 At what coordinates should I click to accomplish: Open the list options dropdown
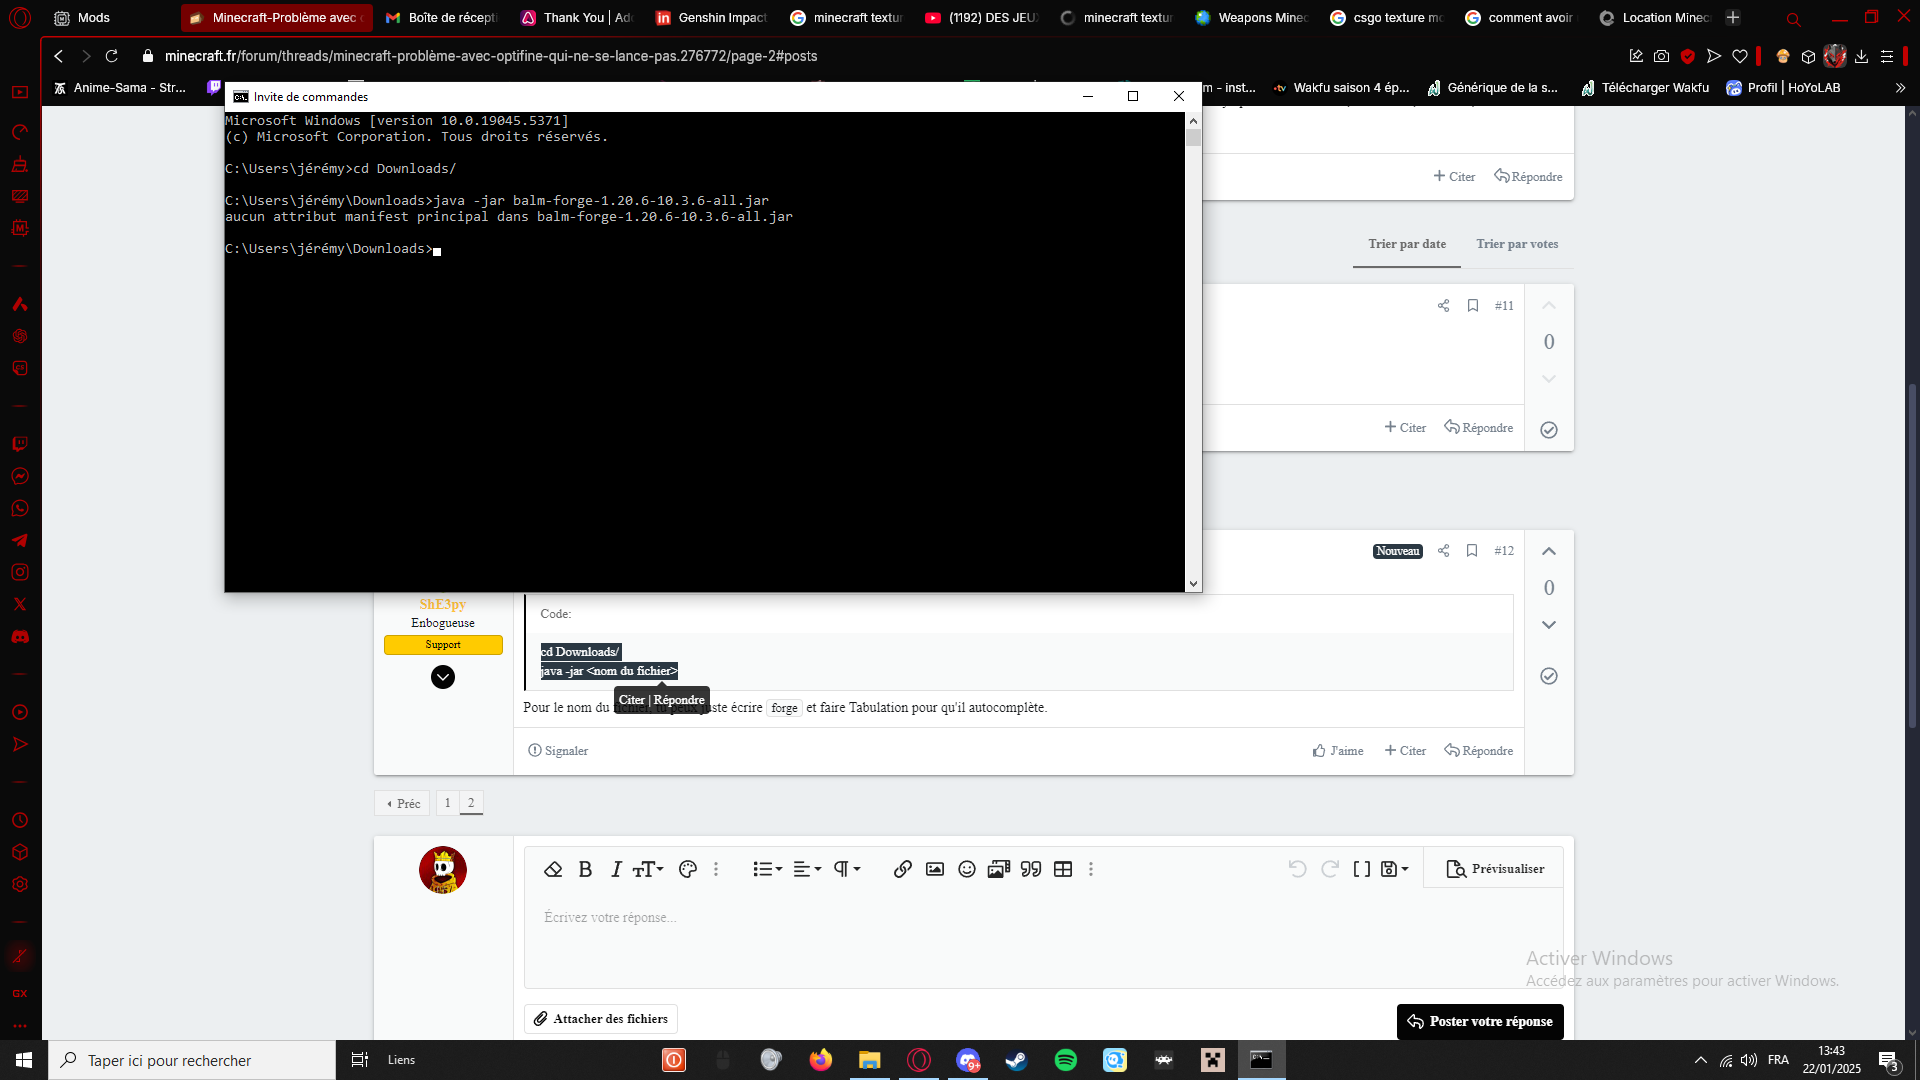tap(767, 869)
